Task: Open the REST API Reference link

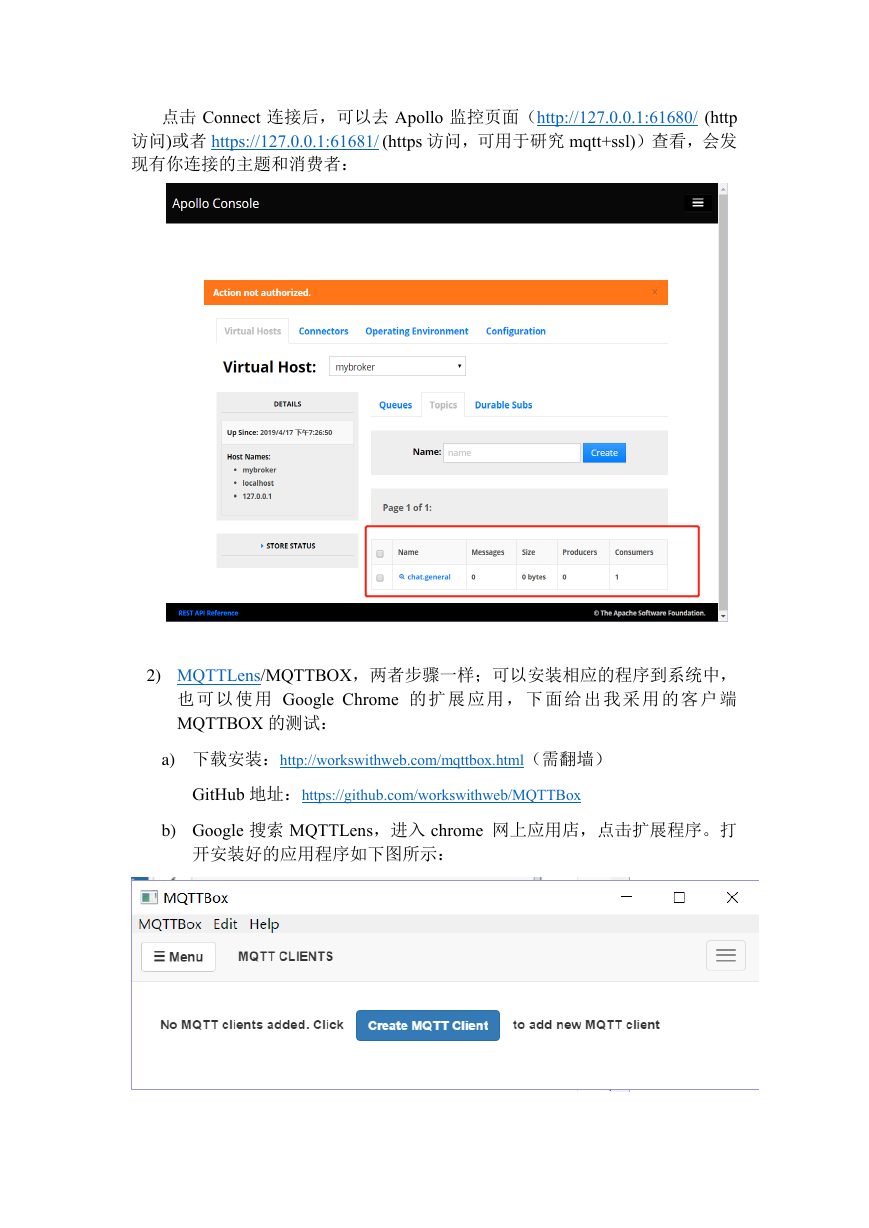Action: [x=208, y=613]
